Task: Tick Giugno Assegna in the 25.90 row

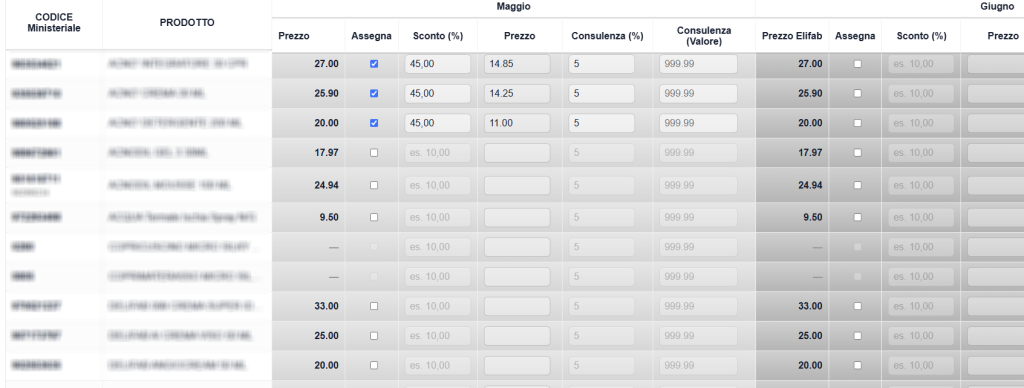Action: (x=857, y=93)
